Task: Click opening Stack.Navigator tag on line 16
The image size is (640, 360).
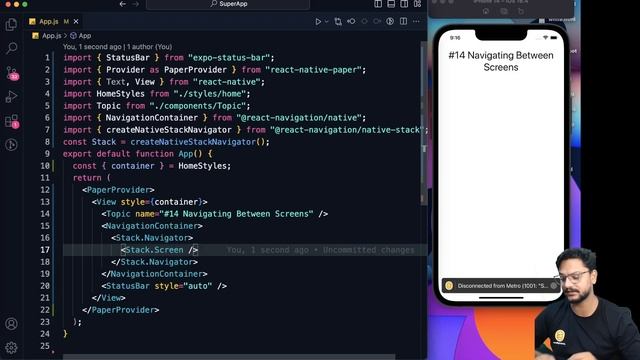Action: [152, 238]
